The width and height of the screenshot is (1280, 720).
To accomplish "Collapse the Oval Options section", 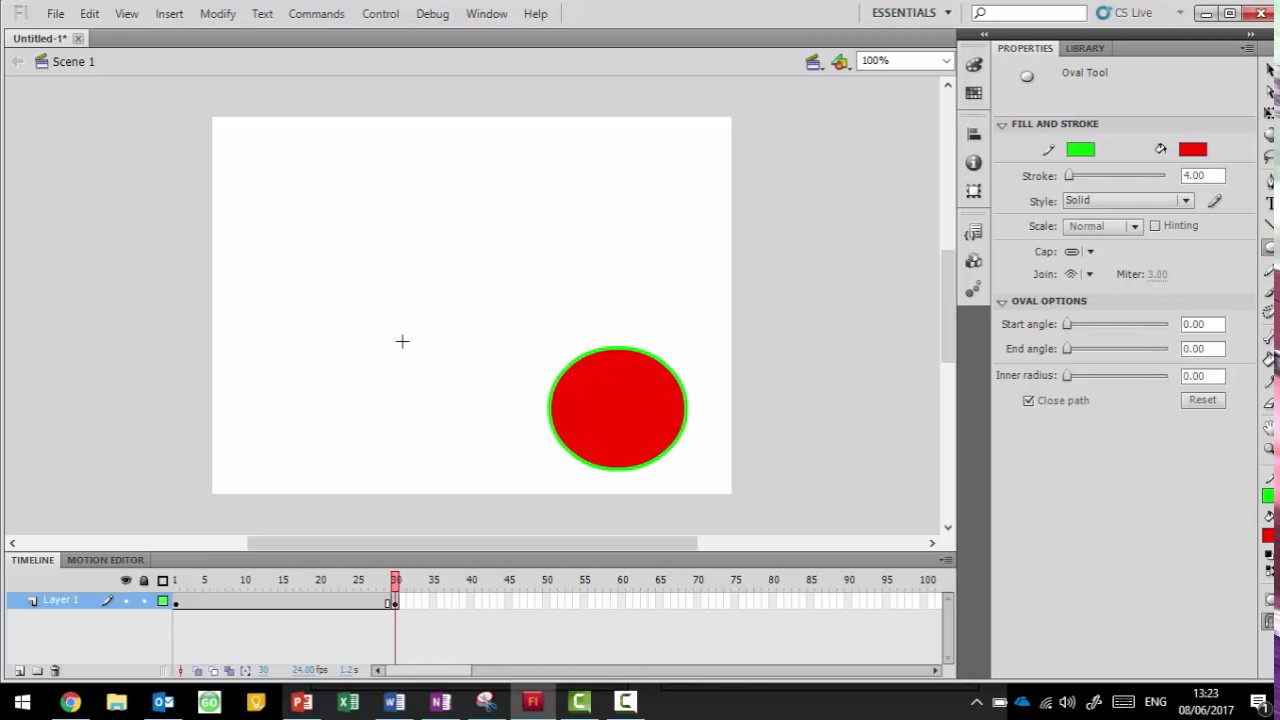I will click(x=1002, y=302).
